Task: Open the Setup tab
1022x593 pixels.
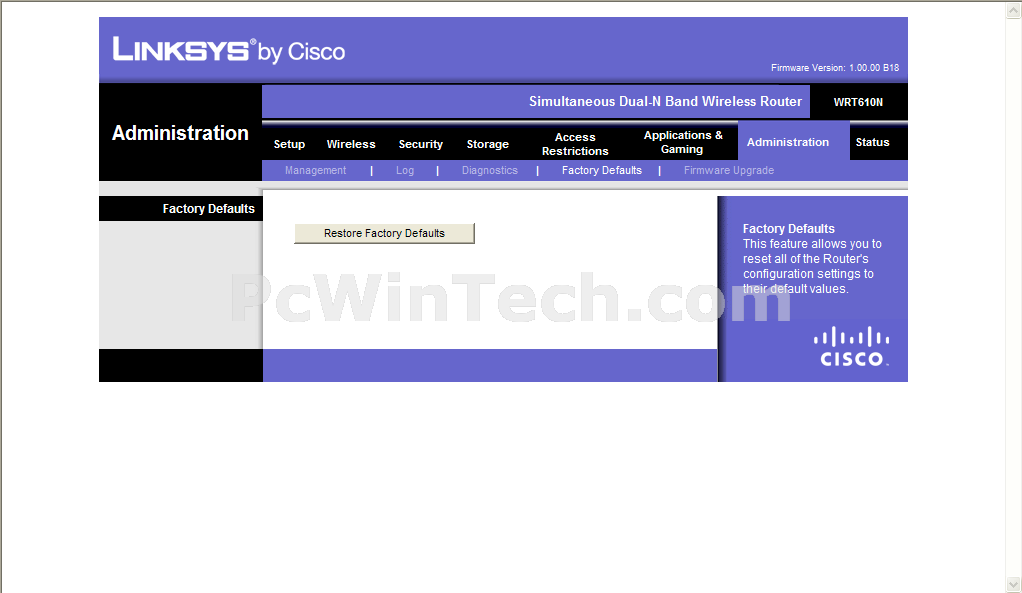Action: pos(289,144)
